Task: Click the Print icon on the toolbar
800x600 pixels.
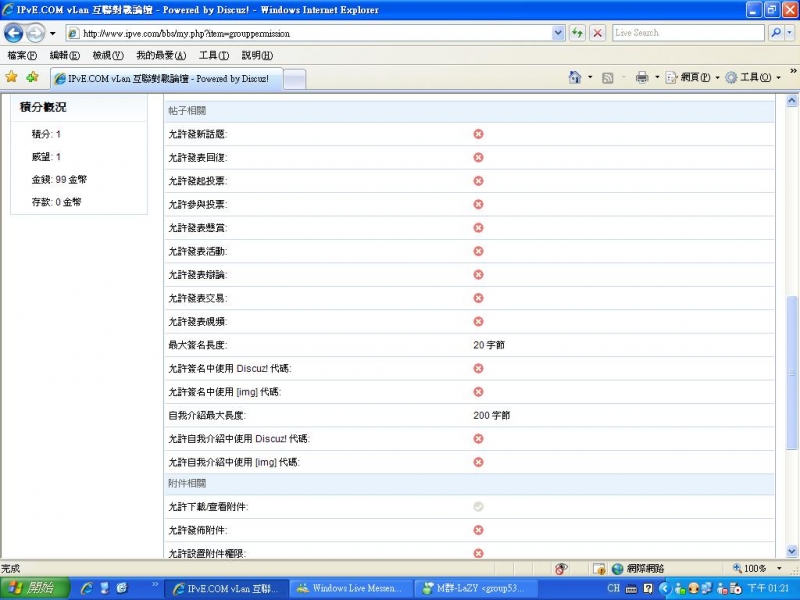Action: 642,75
